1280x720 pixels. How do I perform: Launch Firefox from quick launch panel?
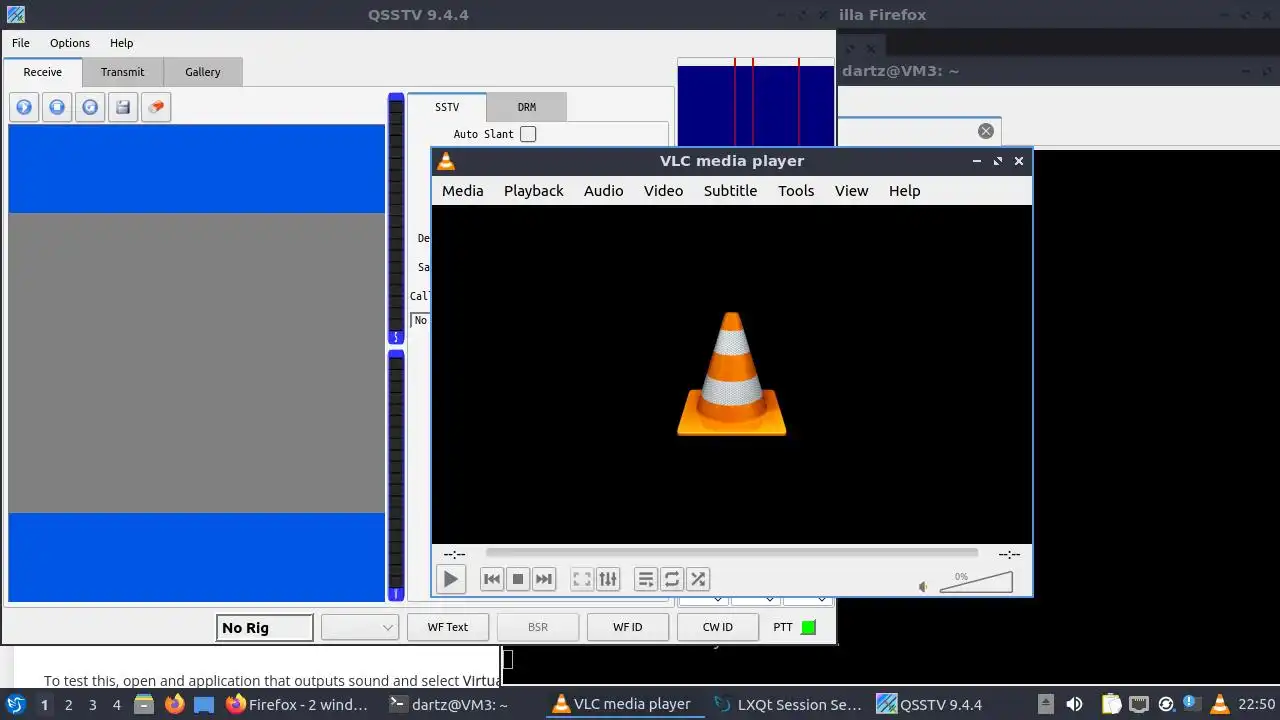[x=174, y=704]
